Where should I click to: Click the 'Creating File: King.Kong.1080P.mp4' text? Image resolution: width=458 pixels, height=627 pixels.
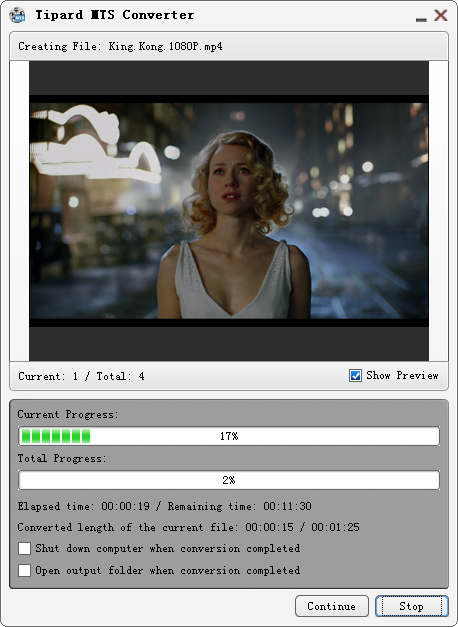tap(120, 46)
